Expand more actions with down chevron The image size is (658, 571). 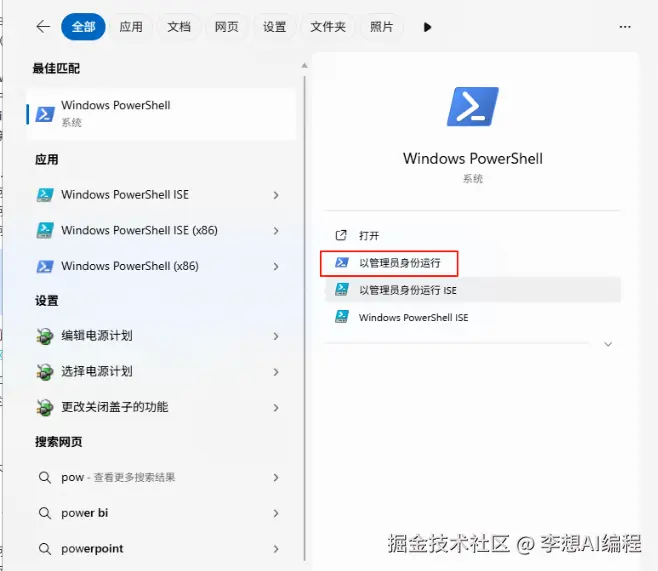pyautogui.click(x=608, y=344)
